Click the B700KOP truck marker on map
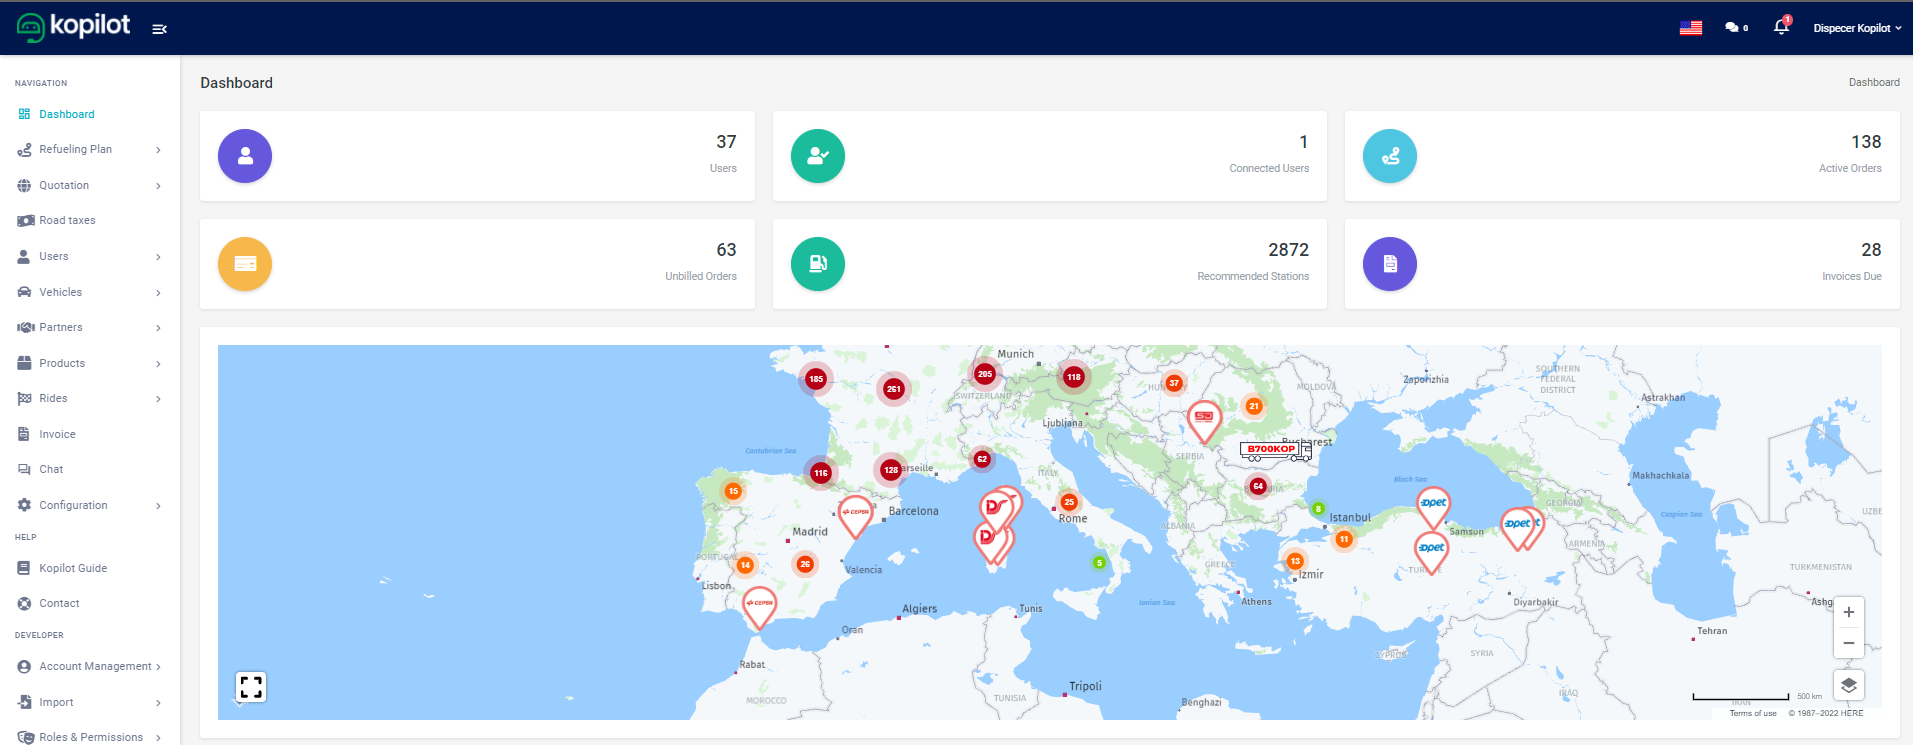Image resolution: width=1913 pixels, height=745 pixels. pyautogui.click(x=1274, y=450)
